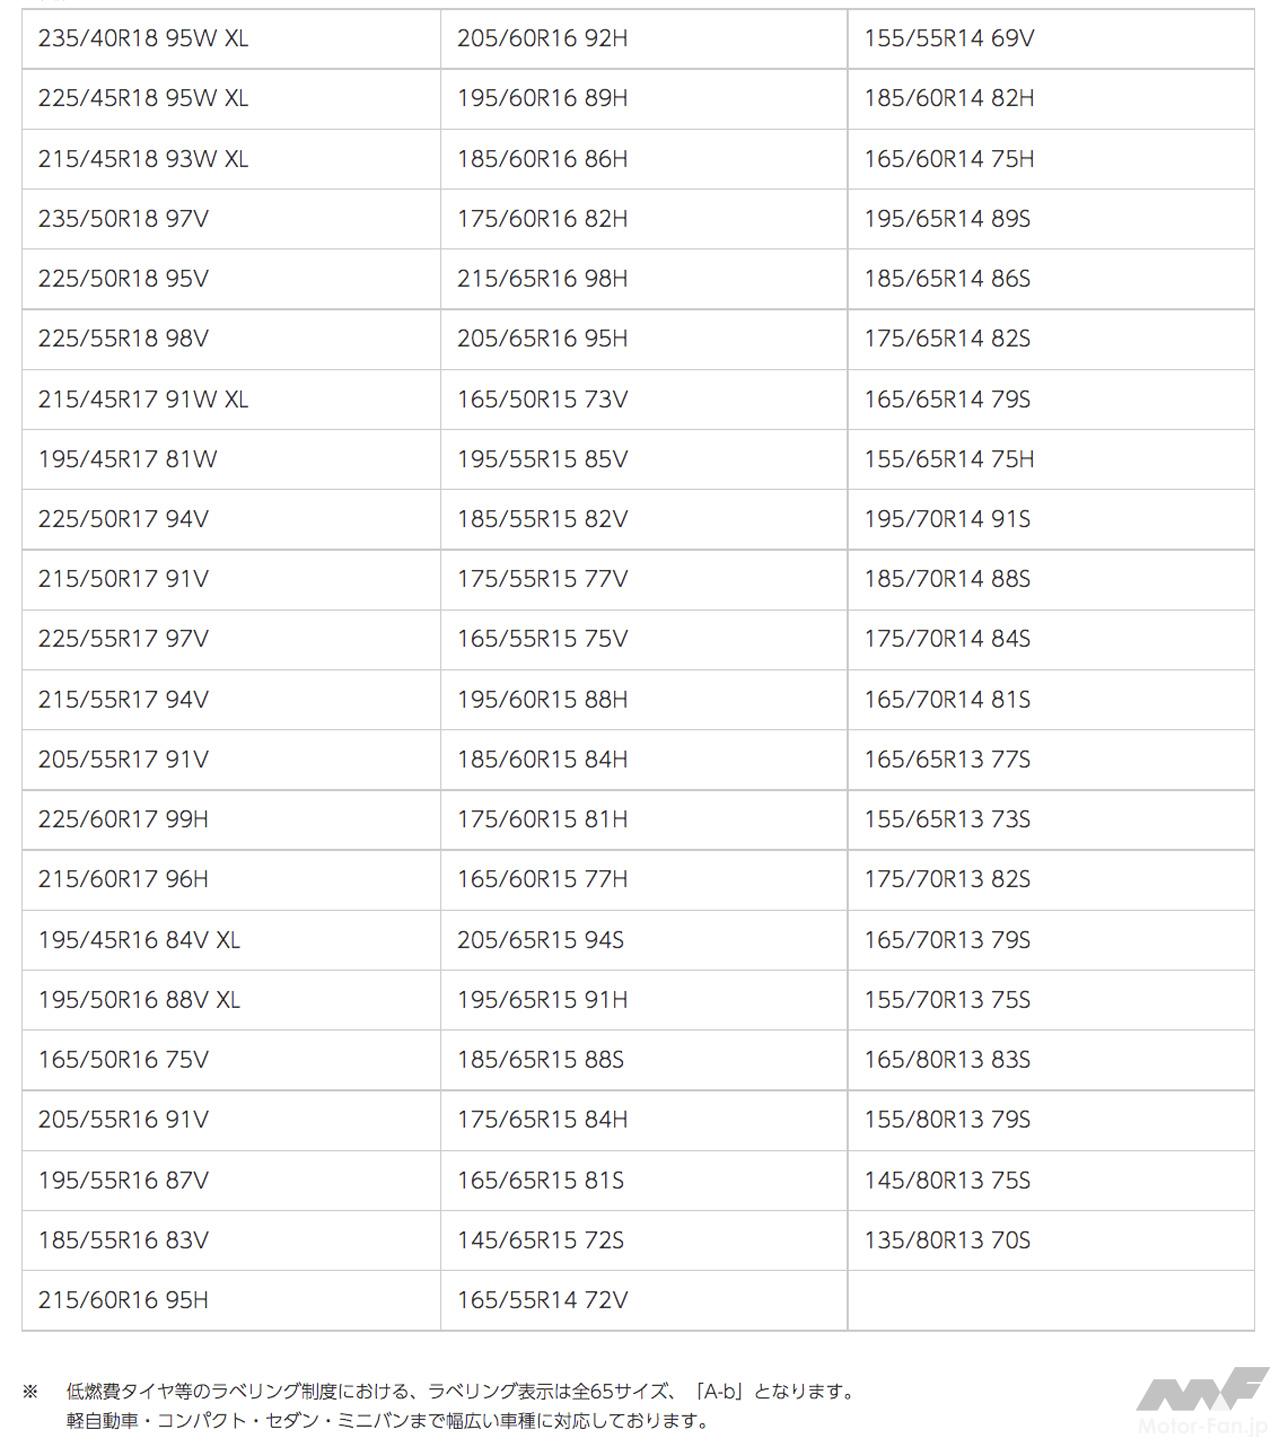Select the 205/65R15 94S cell
The image size is (1280, 1447).
(540, 940)
